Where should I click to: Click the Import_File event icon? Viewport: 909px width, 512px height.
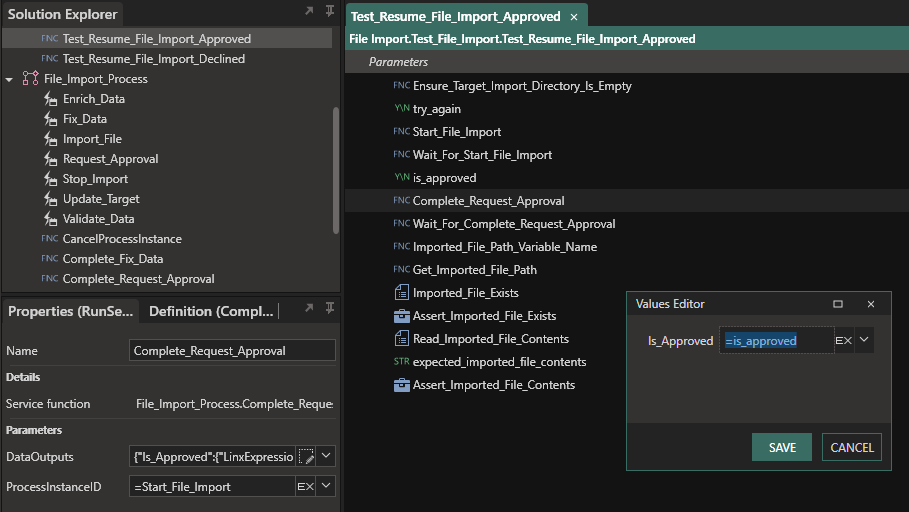(x=50, y=139)
